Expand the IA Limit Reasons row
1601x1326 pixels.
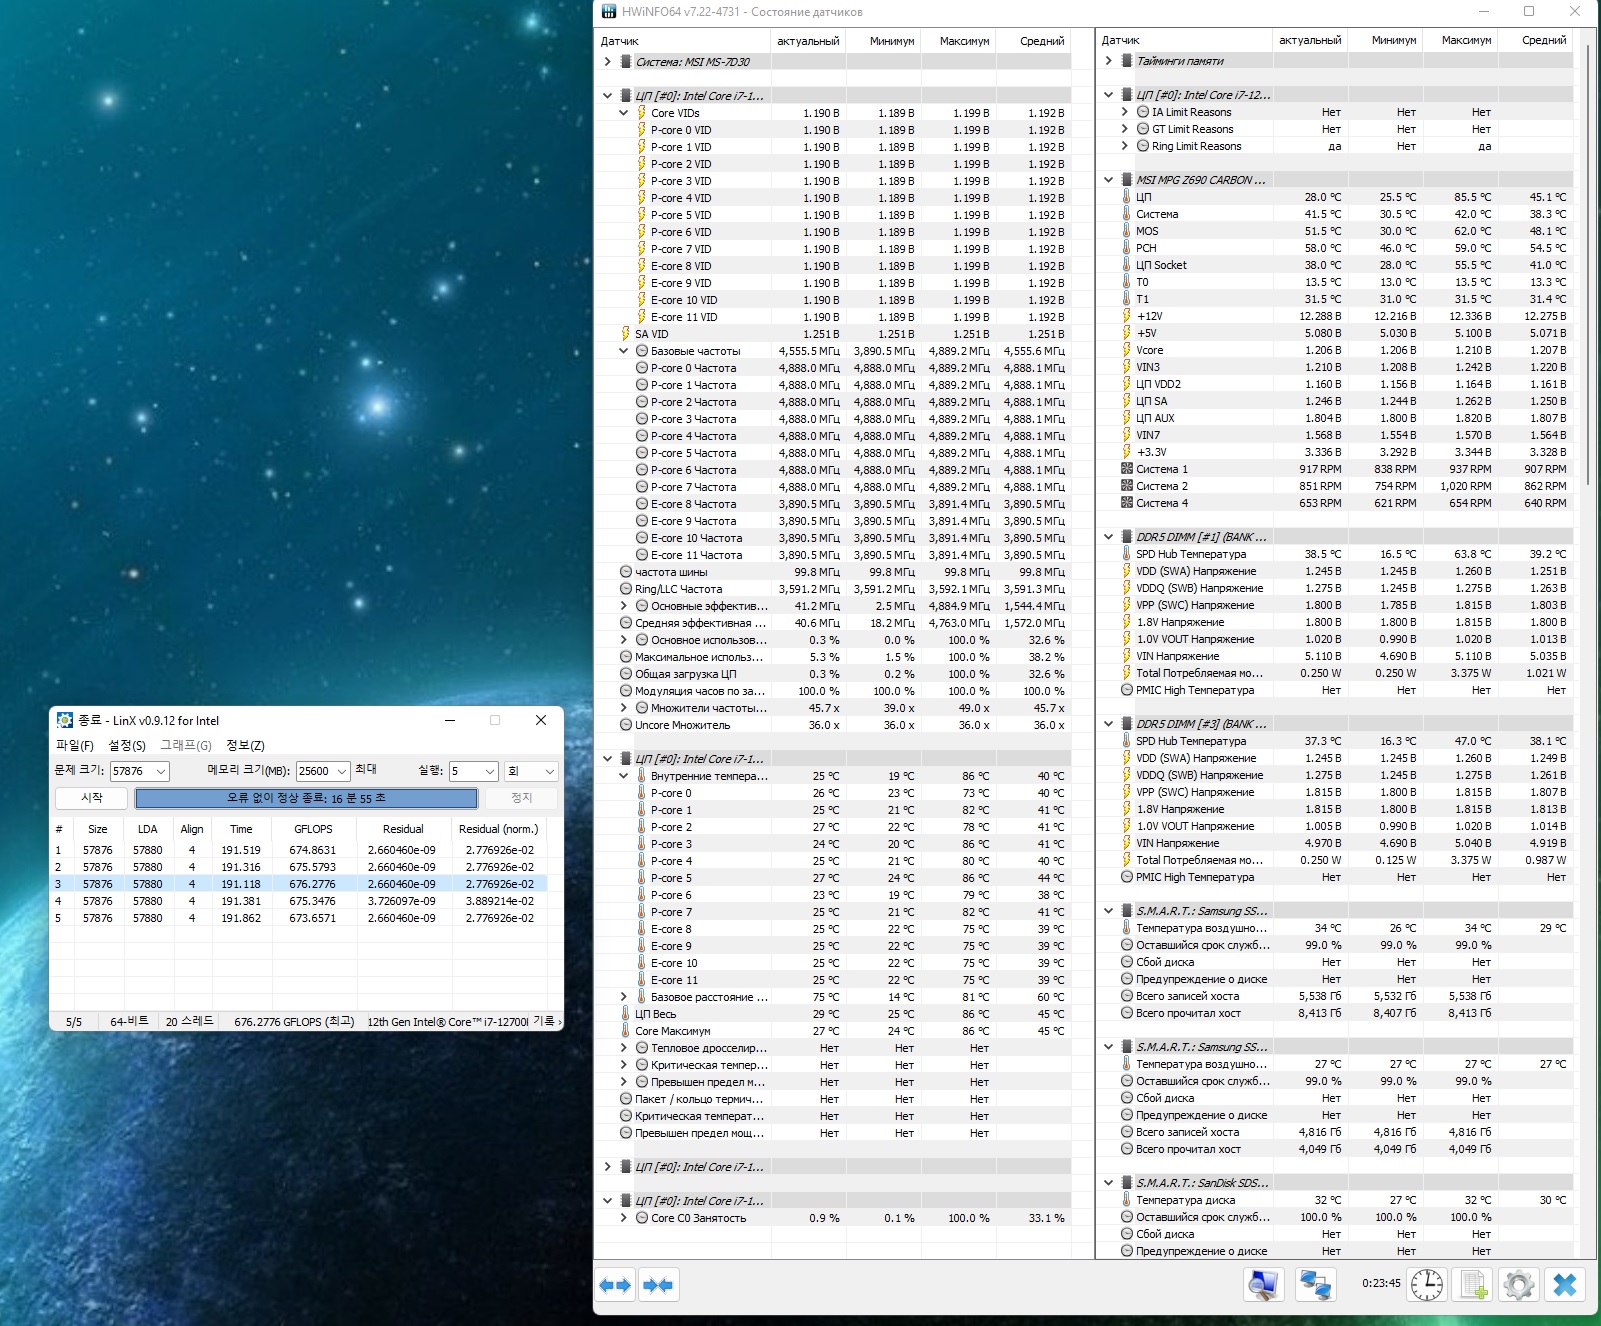tap(1124, 112)
